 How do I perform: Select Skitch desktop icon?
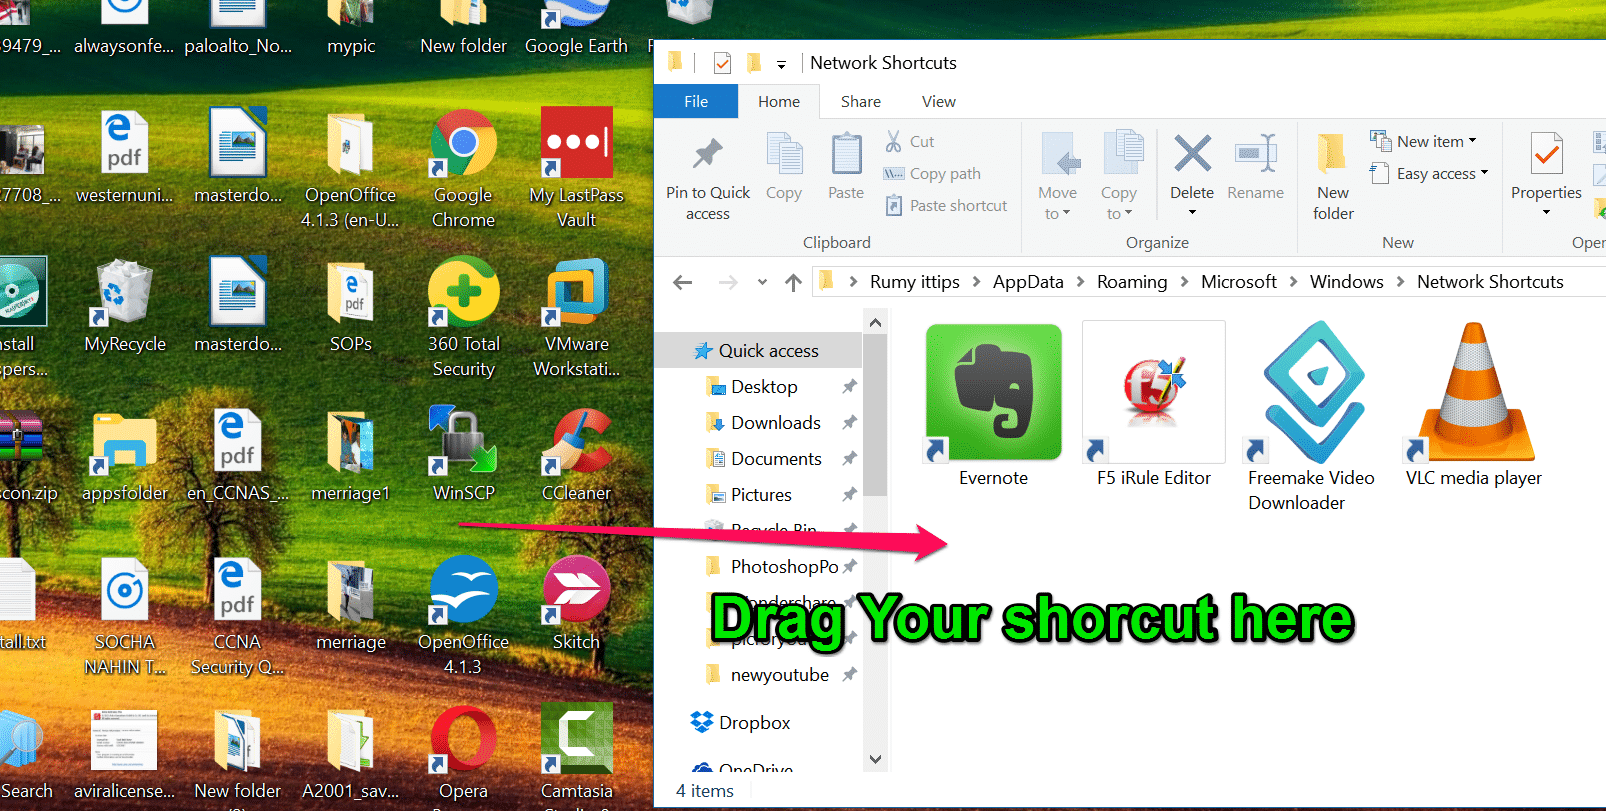[x=577, y=603]
